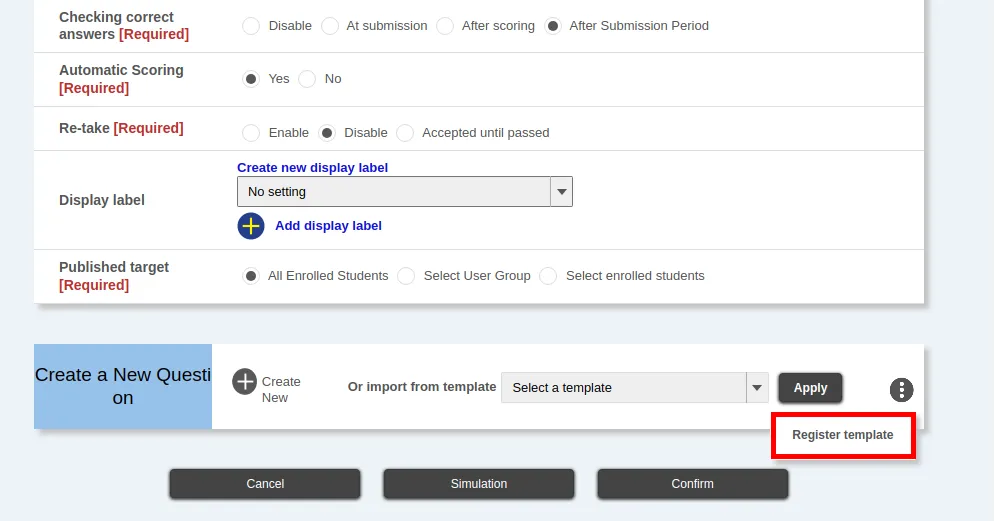Click the Create New plus icon
This screenshot has height=522, width=995.
click(x=245, y=382)
